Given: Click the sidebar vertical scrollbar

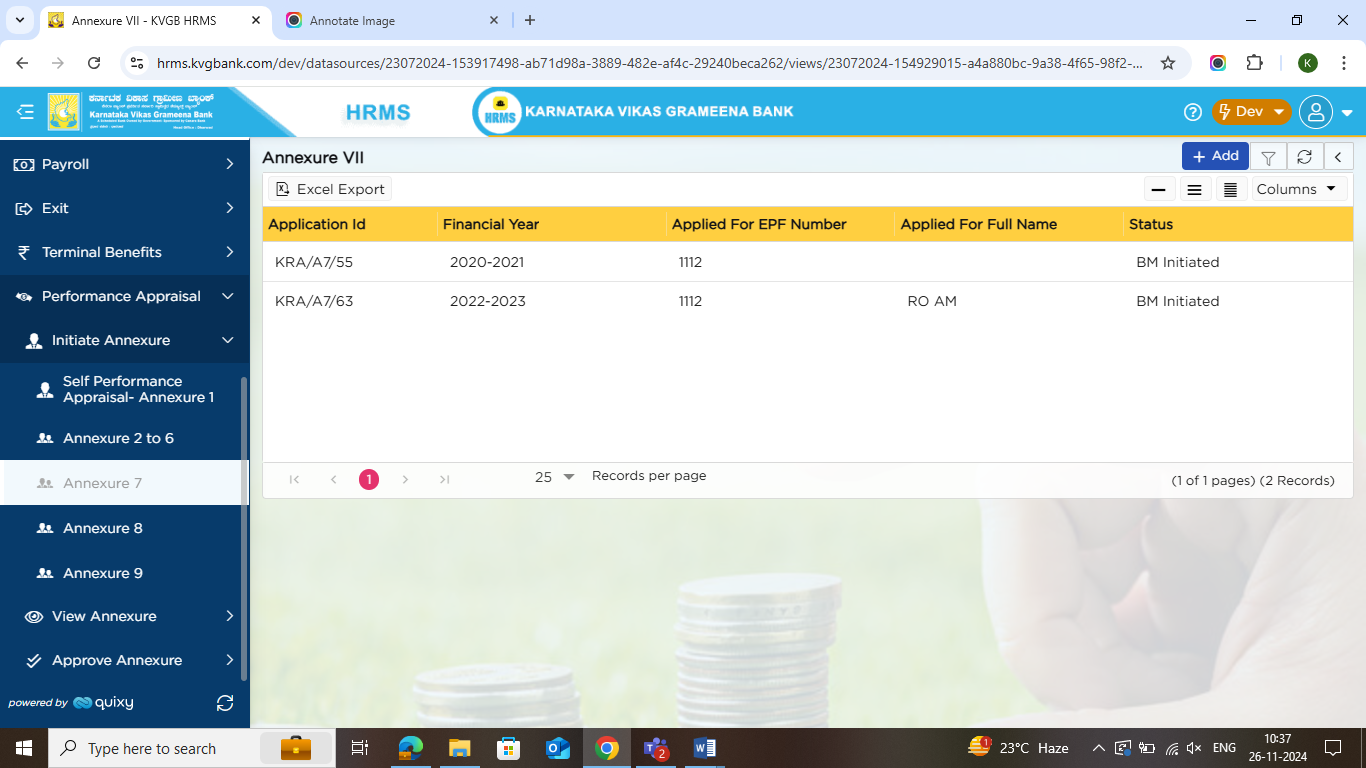Looking at the screenshot, I should coord(244,530).
